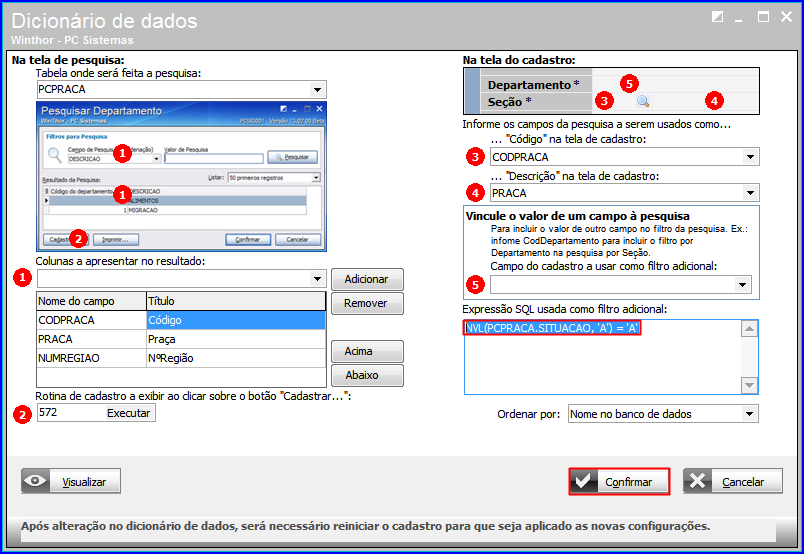Expand the Colunas a apresentar combo box

point(317,279)
